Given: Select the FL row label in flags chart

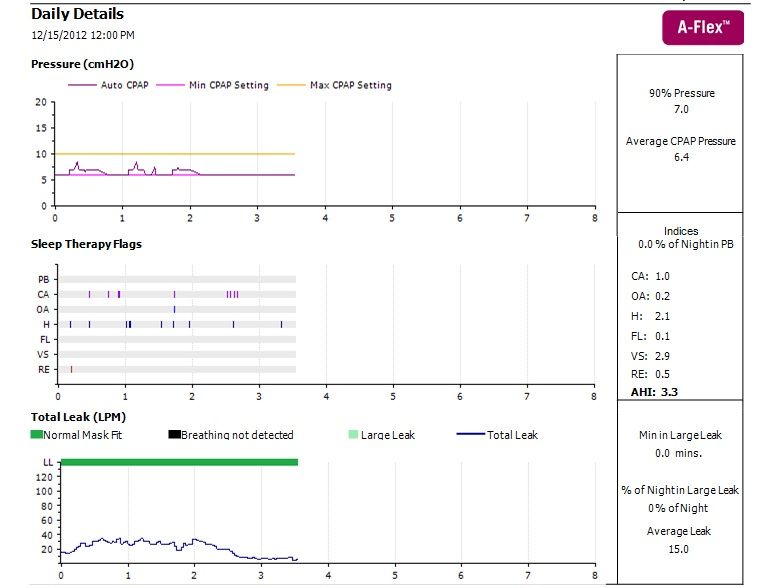Looking at the screenshot, I should coord(43,340).
